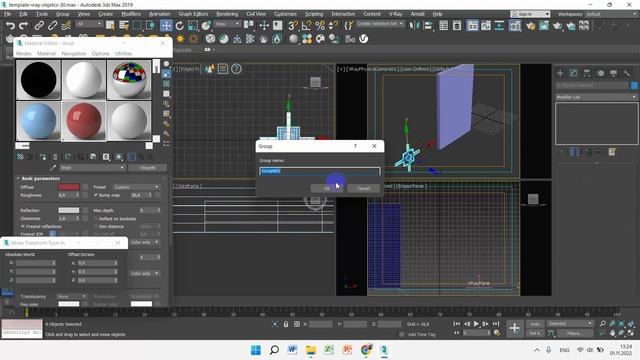Select the Bind to Space Warp tool
Viewport: 640px width, 360px height.
[x=66, y=26]
